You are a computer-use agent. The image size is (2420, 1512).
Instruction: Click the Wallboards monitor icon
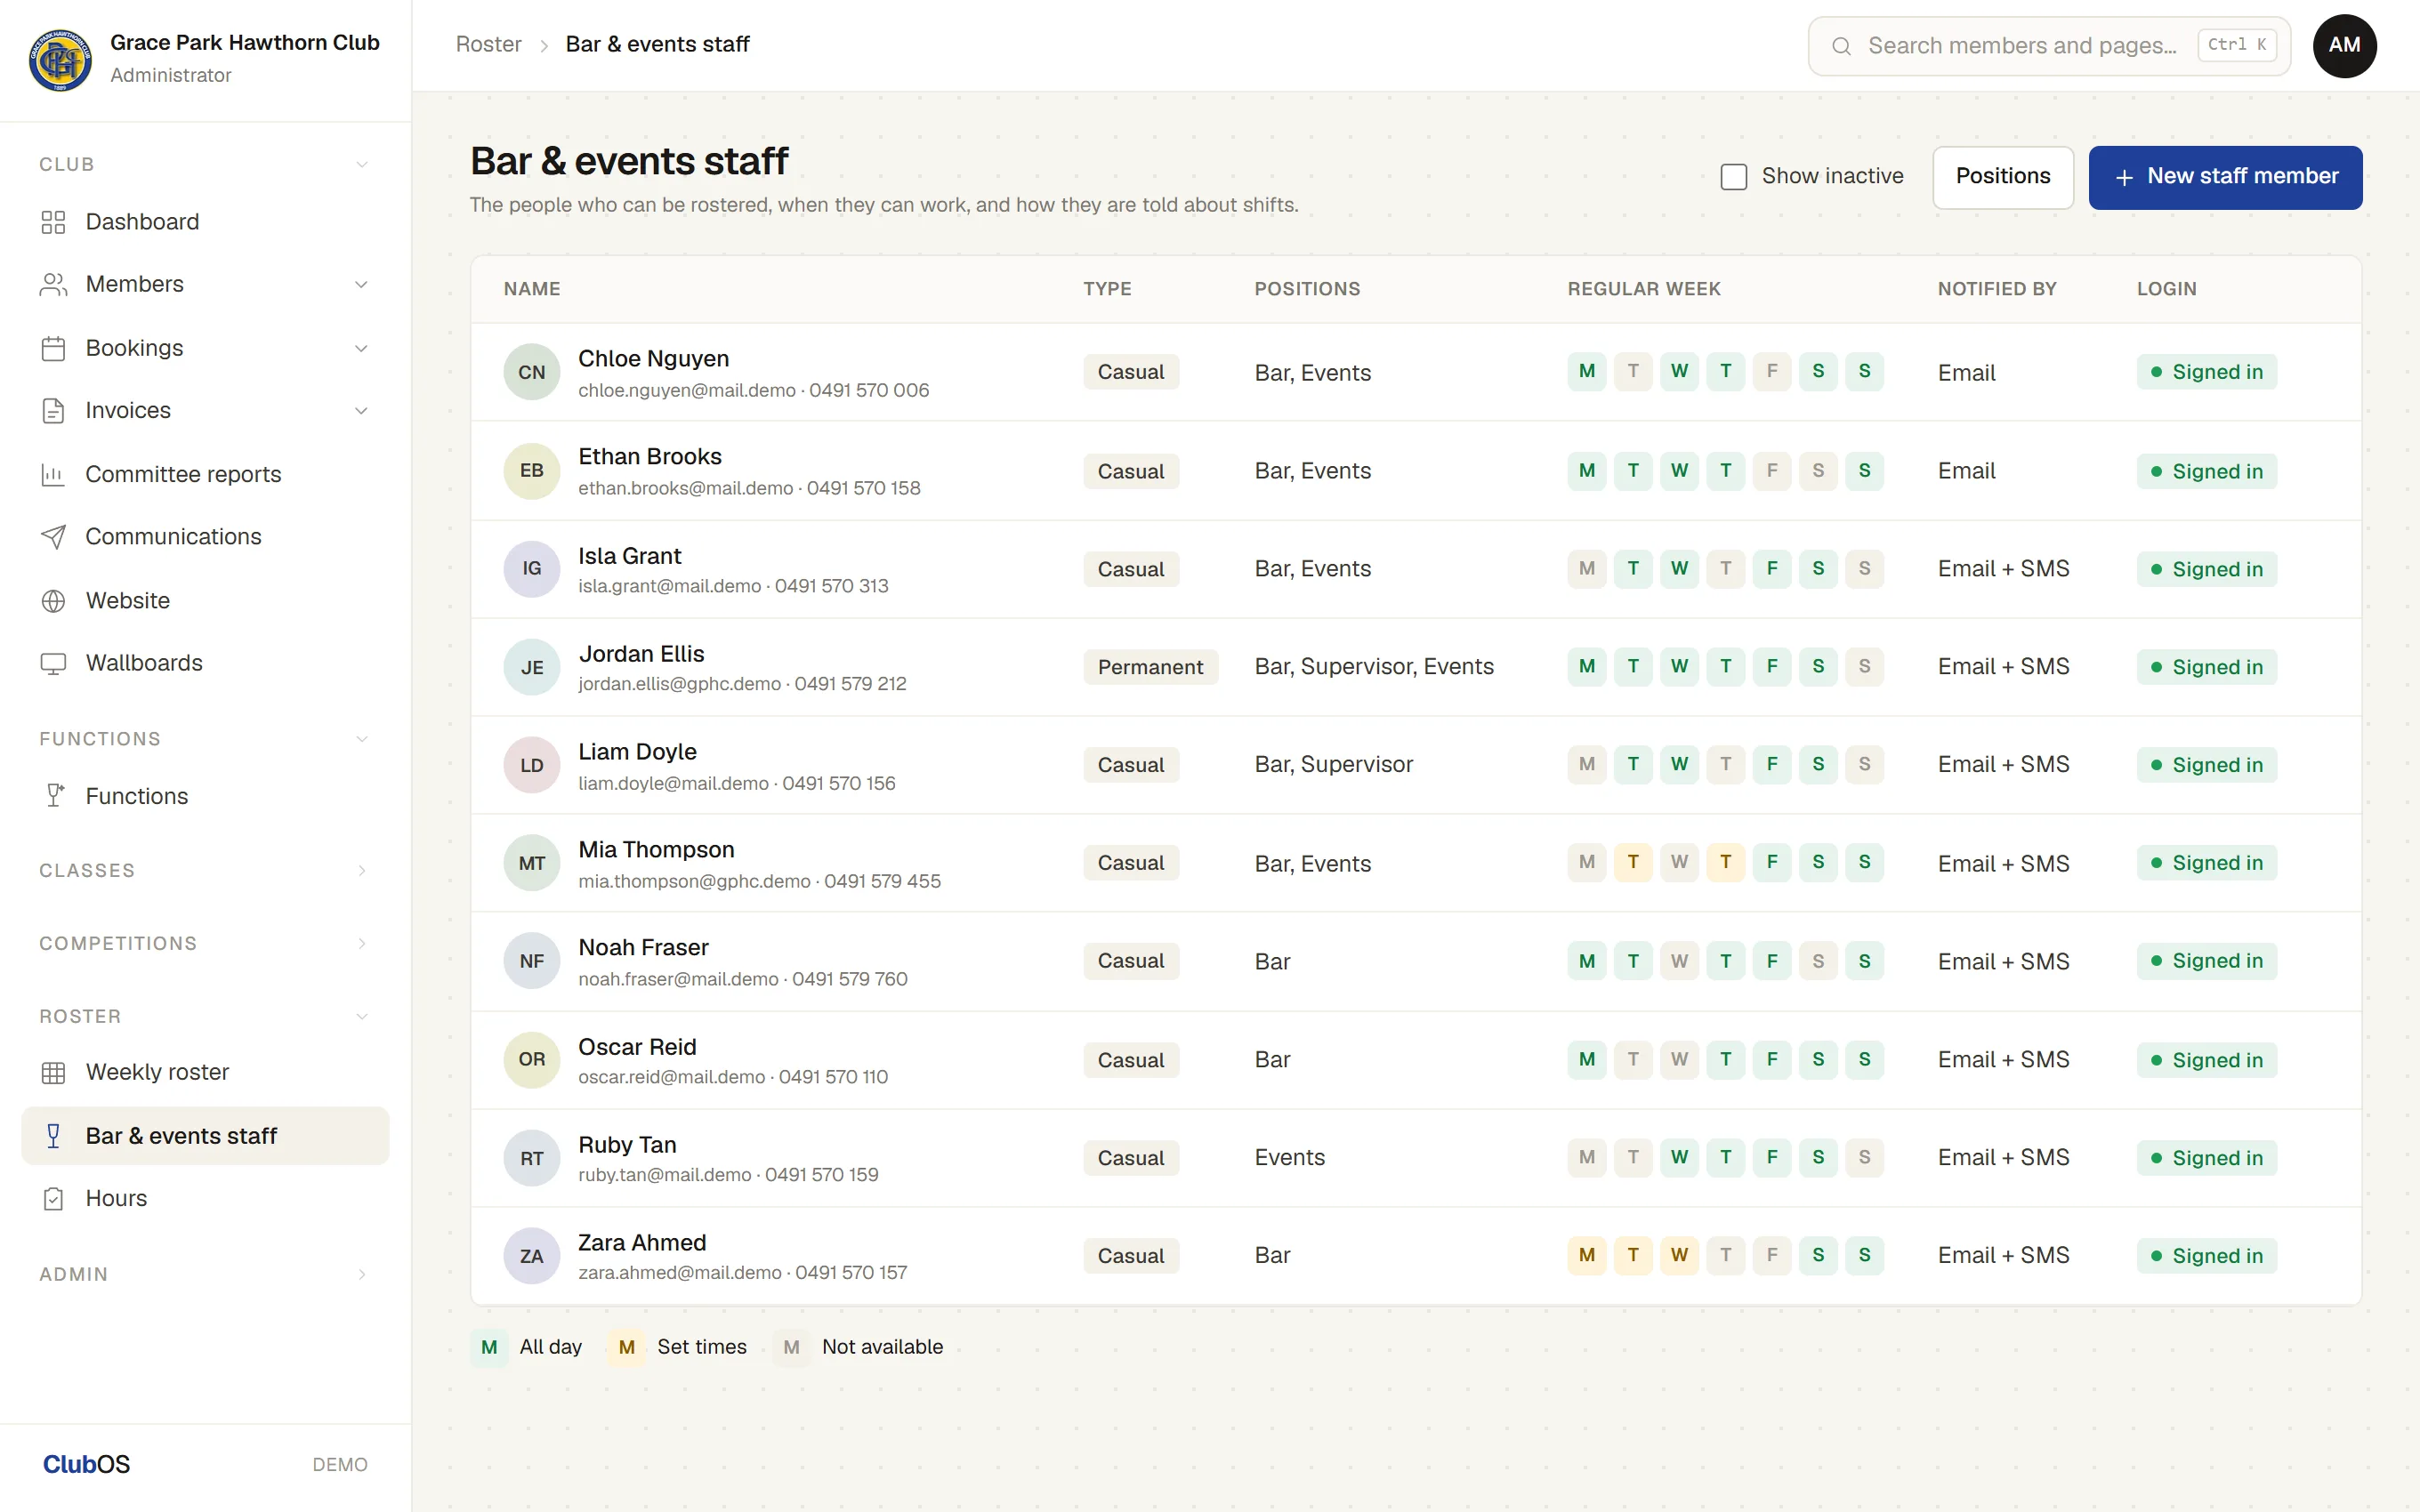coord(53,664)
